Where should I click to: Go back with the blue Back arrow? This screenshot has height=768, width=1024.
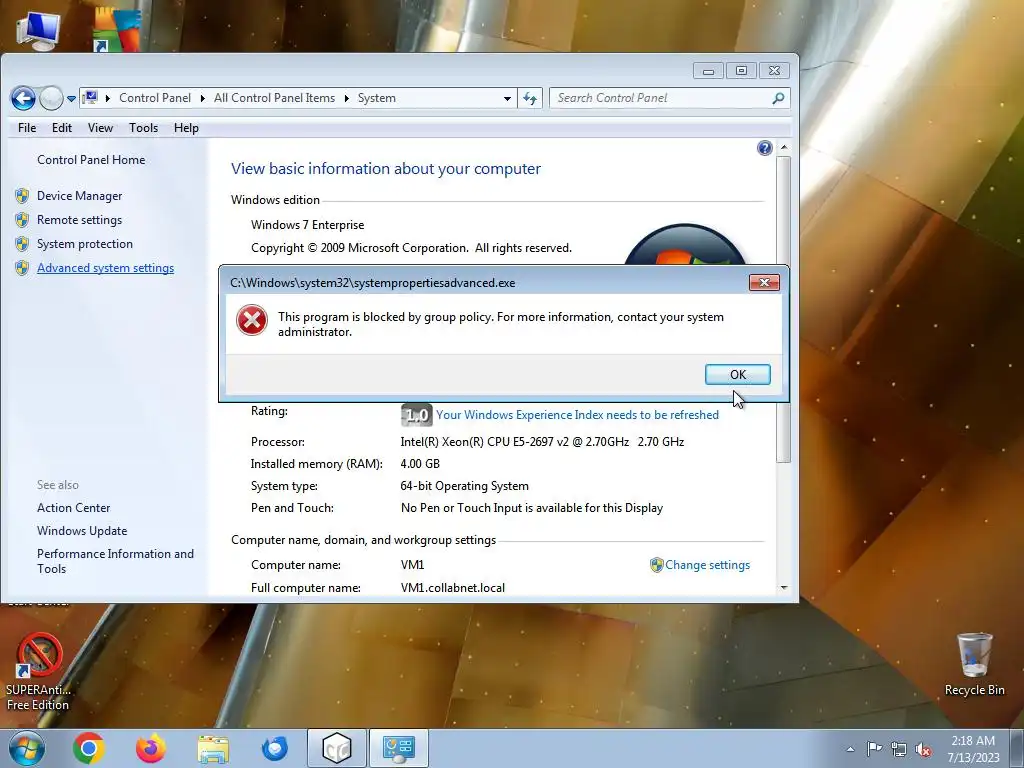[x=24, y=99]
